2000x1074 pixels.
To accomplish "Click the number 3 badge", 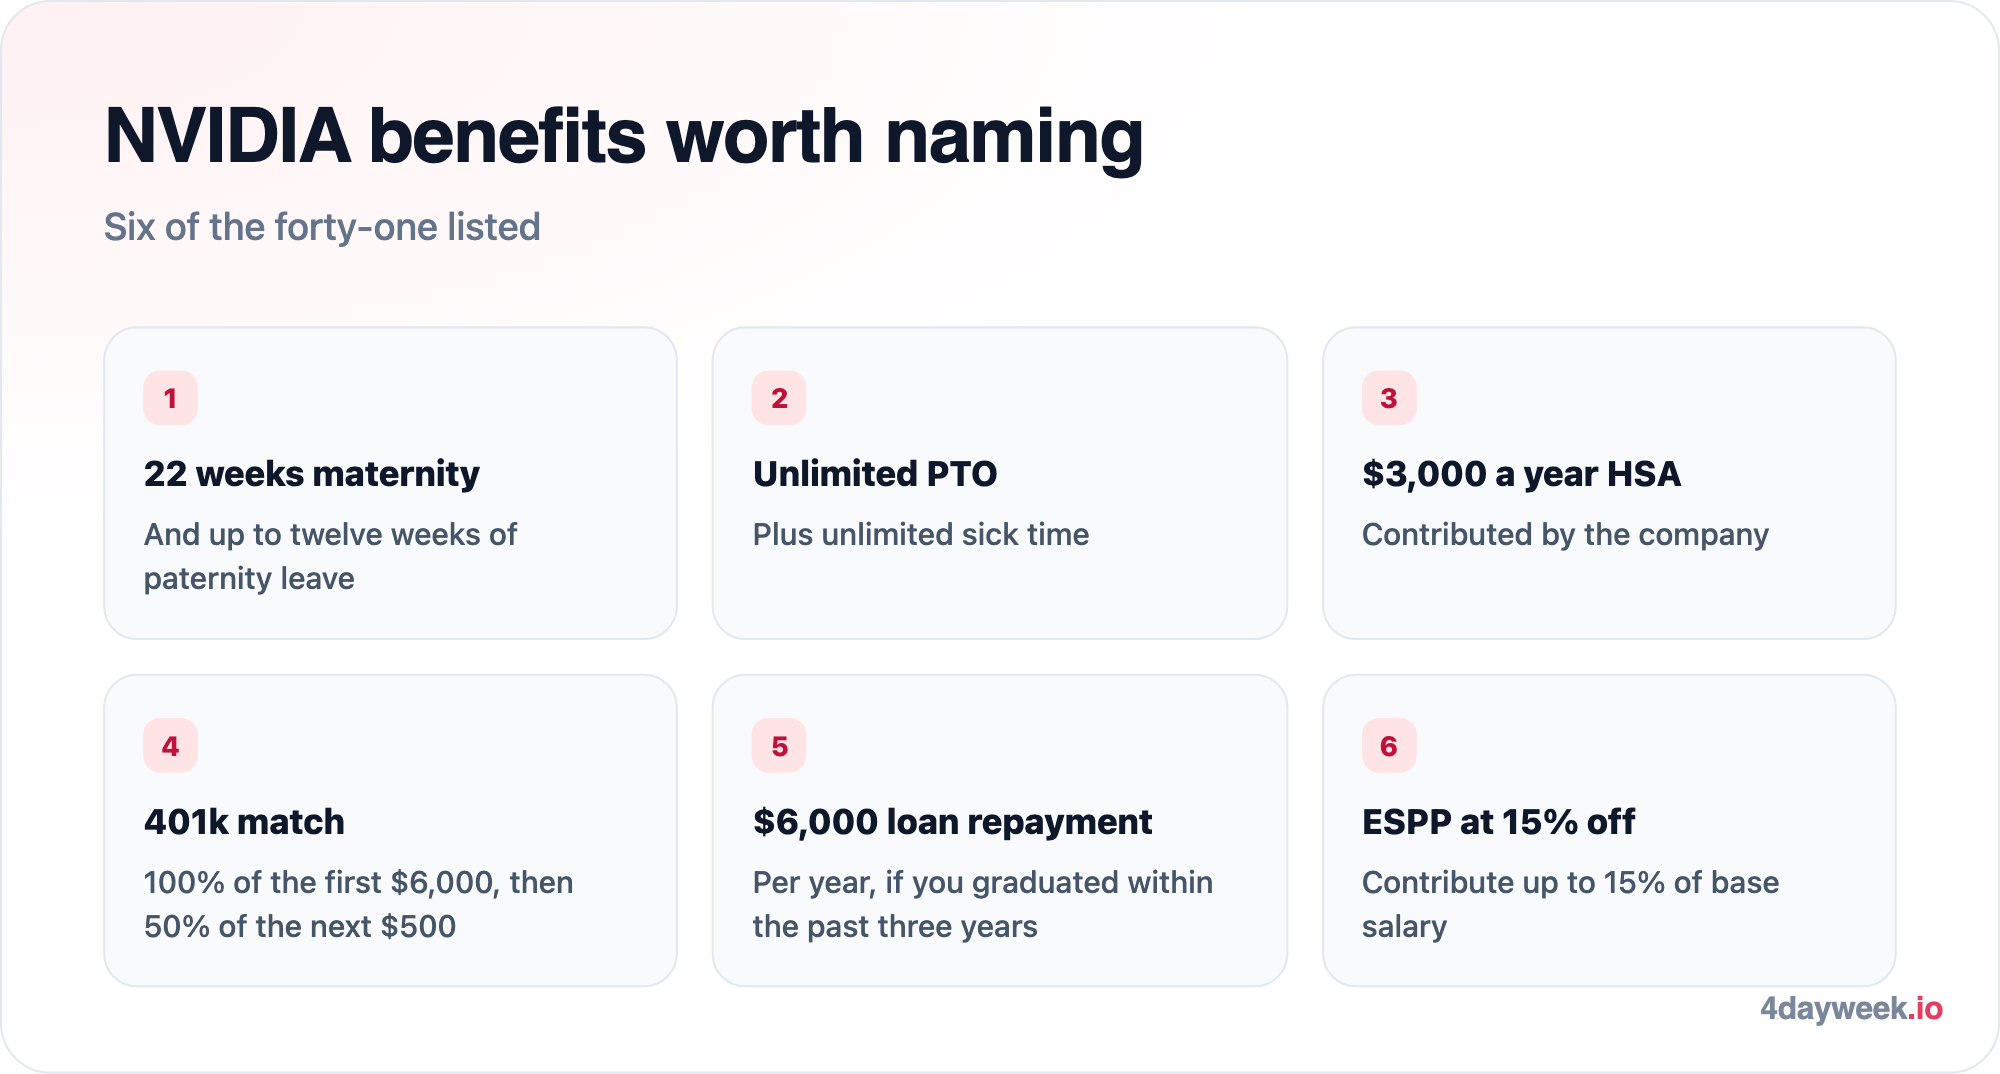I will (1389, 398).
